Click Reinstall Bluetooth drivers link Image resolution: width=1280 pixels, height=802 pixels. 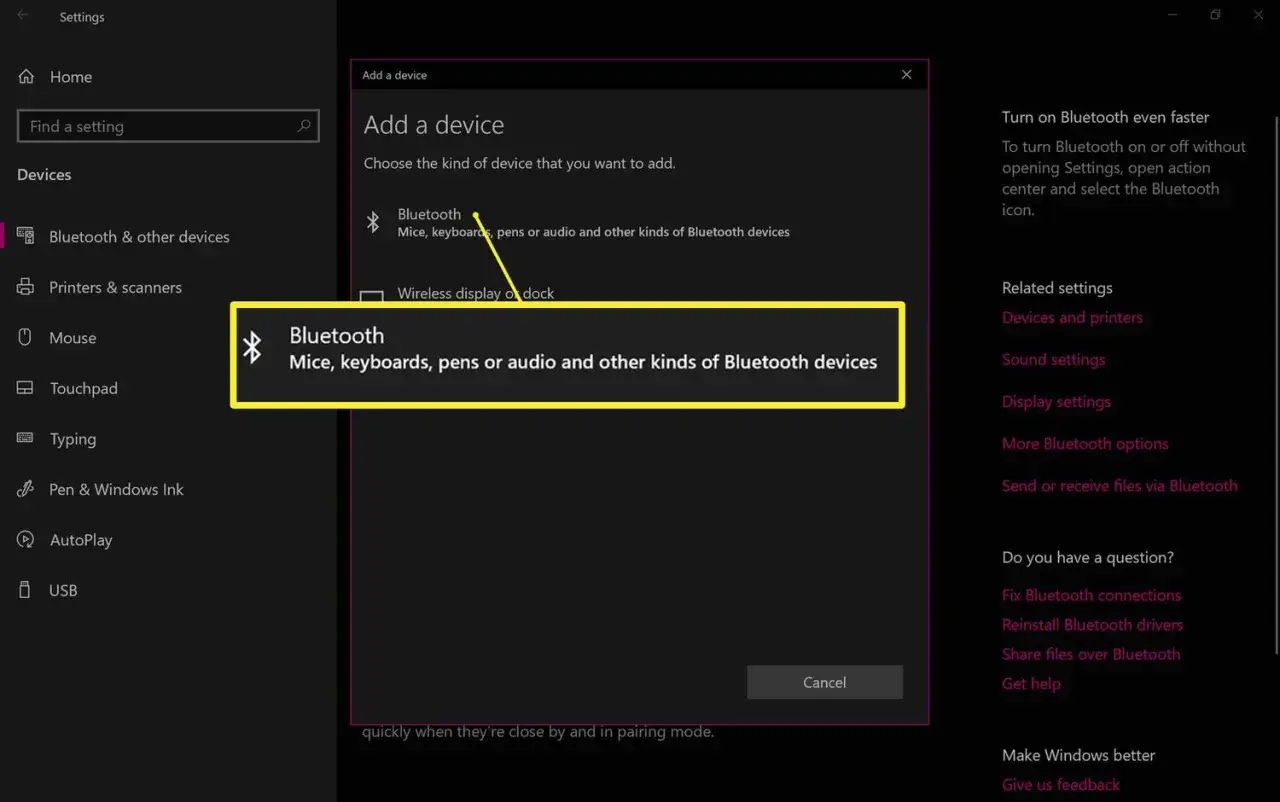coord(1092,625)
